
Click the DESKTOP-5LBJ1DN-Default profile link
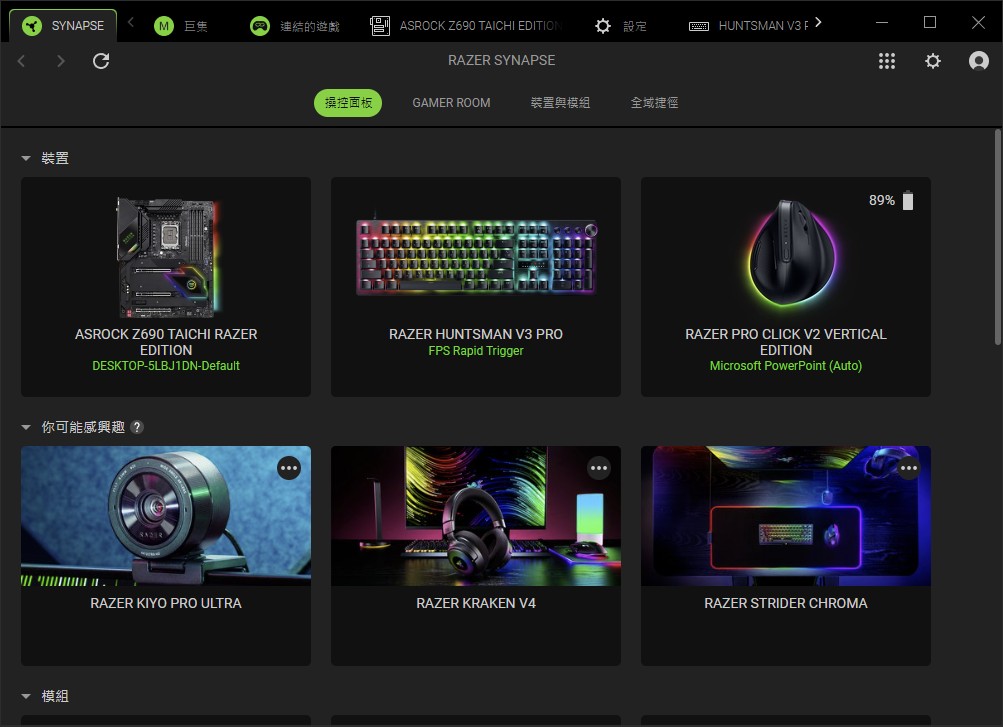166,366
